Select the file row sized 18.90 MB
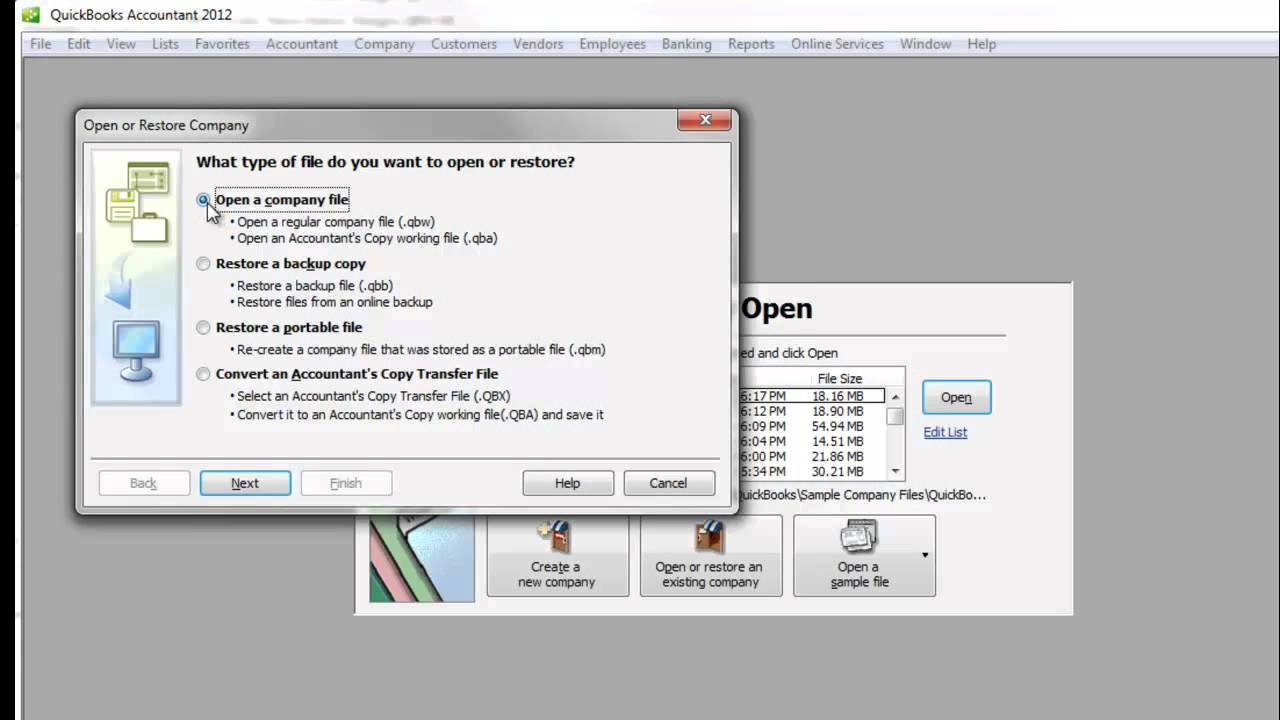 [x=812, y=411]
